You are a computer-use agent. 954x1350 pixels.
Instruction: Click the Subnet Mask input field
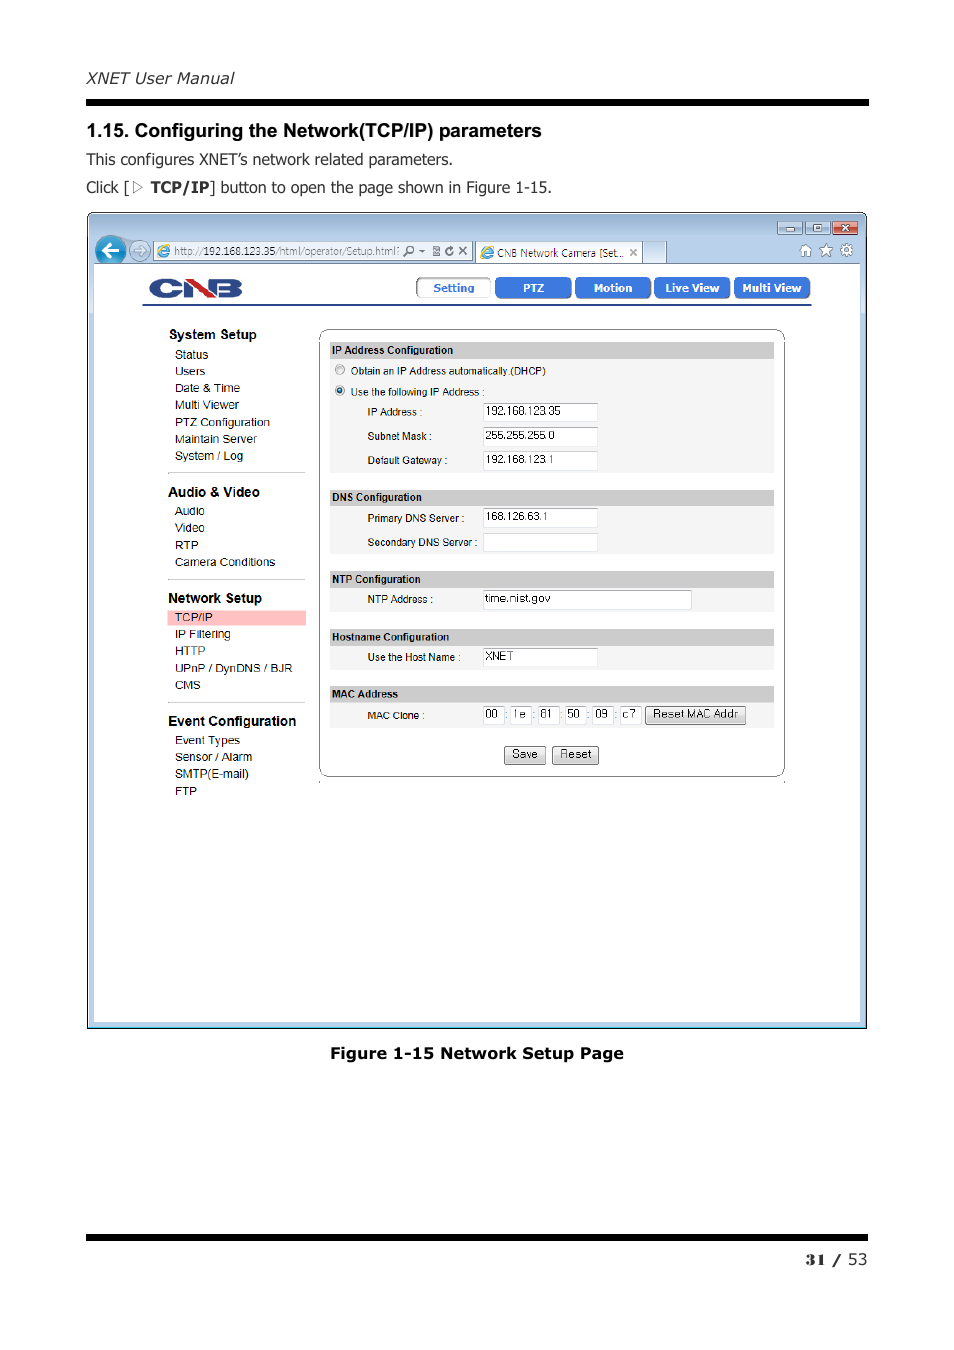(540, 436)
